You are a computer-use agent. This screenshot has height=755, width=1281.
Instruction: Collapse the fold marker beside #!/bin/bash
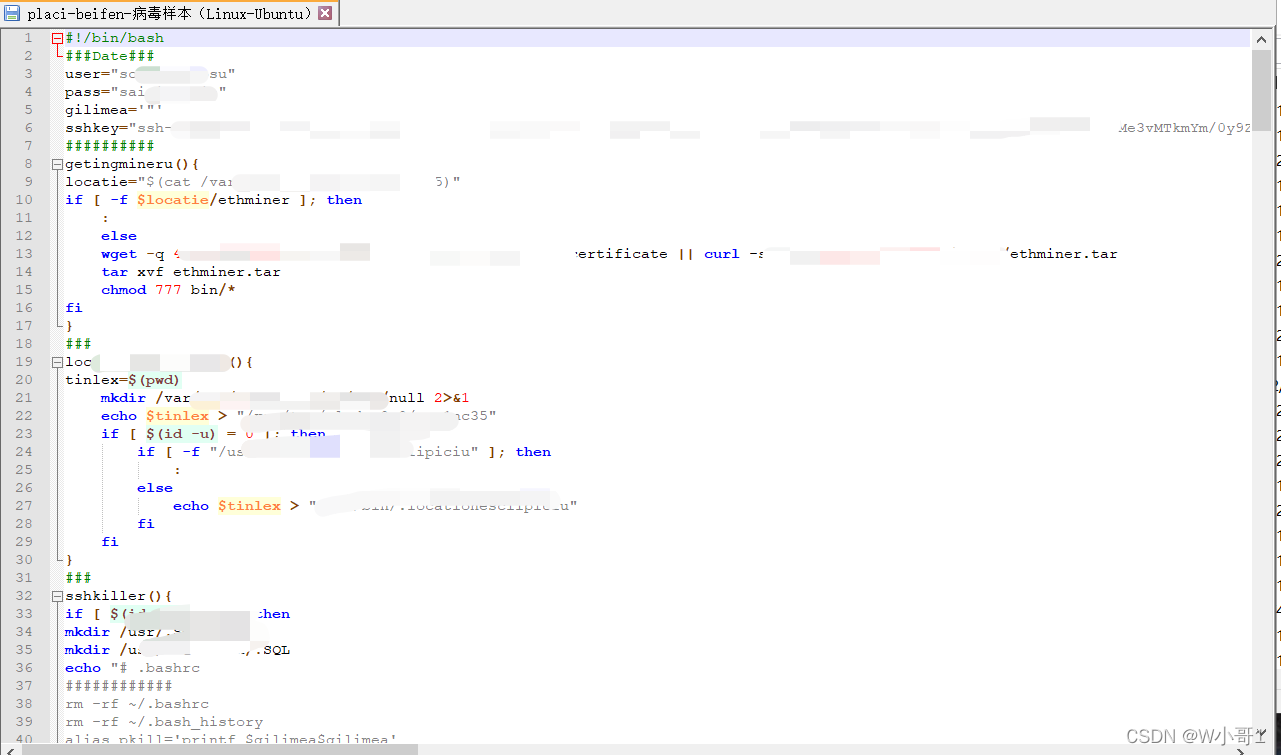[x=57, y=38]
